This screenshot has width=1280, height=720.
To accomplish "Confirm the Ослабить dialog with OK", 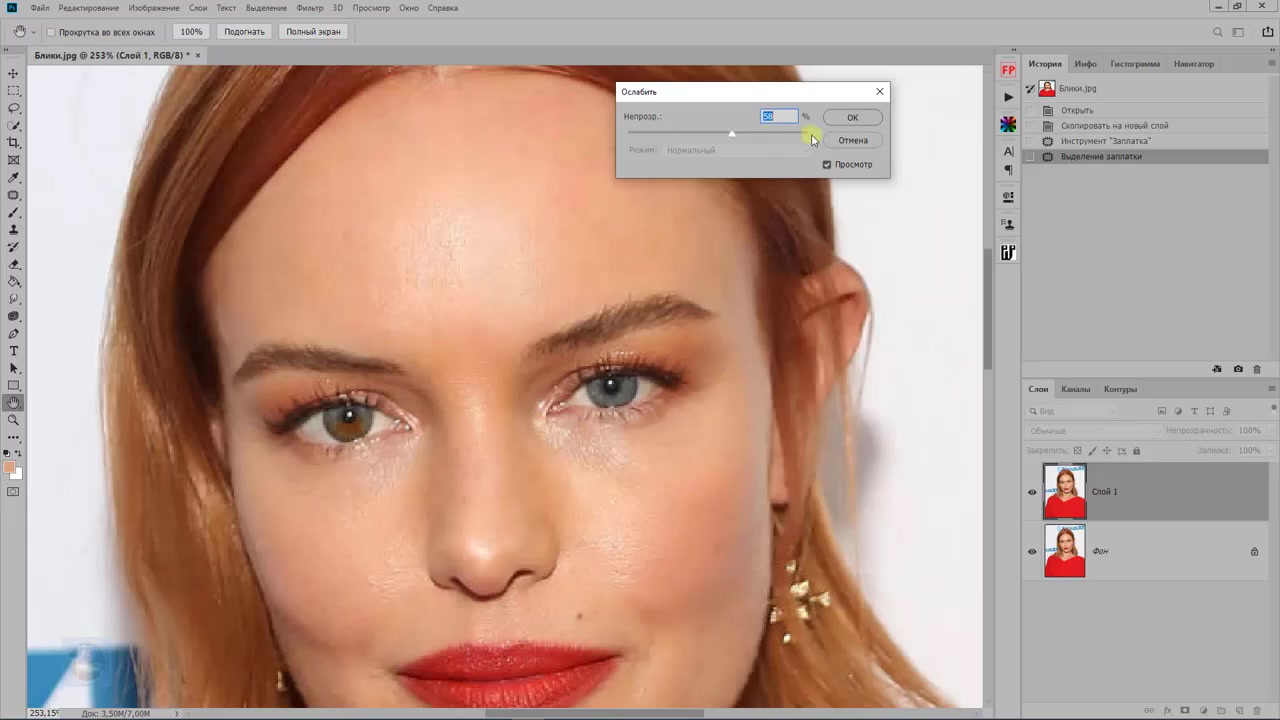I will (x=853, y=117).
